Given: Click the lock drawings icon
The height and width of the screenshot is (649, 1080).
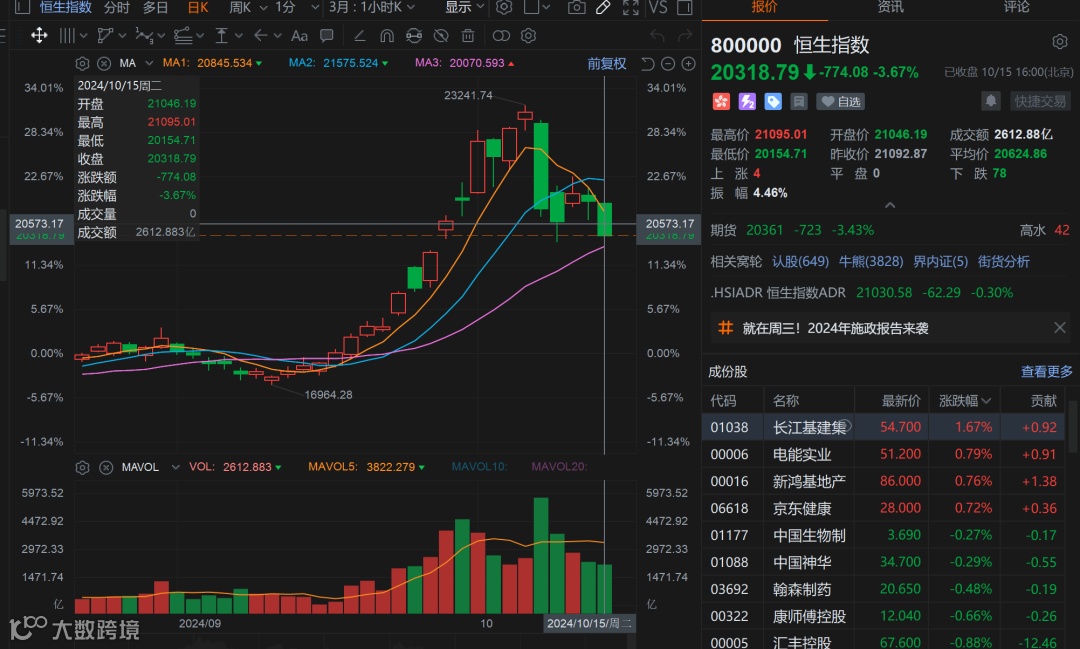Looking at the screenshot, I should tap(414, 36).
